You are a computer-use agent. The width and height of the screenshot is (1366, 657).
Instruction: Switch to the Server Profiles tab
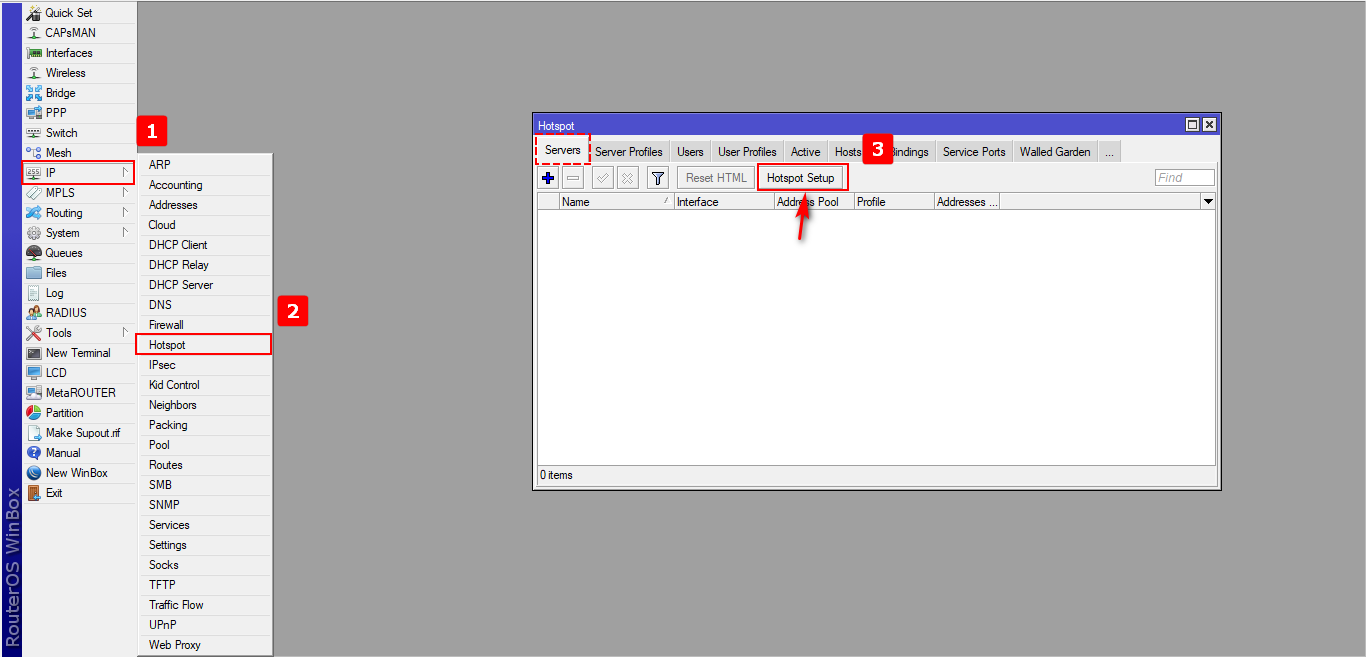pyautogui.click(x=628, y=152)
